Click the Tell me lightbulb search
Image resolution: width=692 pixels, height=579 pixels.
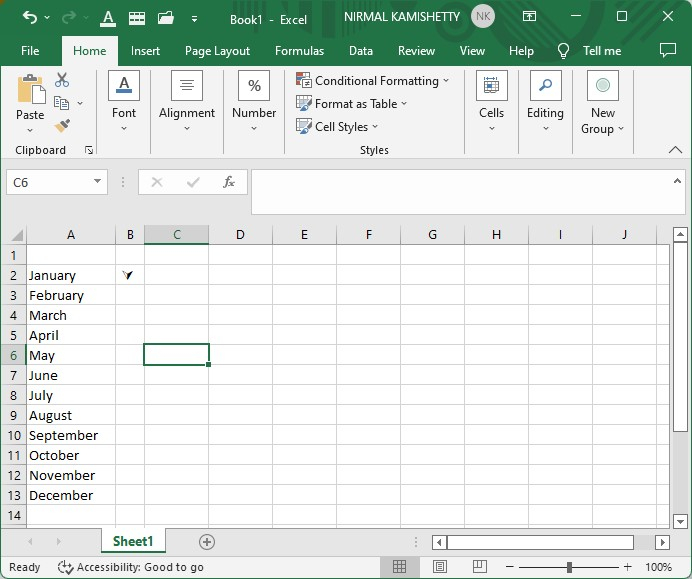point(590,51)
